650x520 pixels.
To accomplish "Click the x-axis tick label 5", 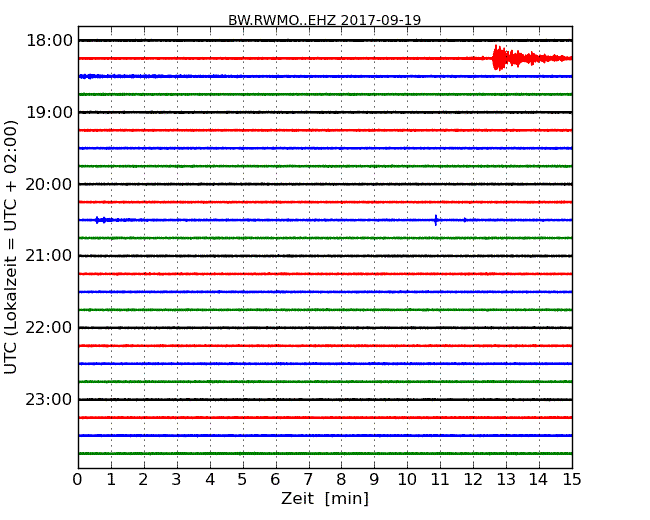I will pyautogui.click(x=242, y=479).
